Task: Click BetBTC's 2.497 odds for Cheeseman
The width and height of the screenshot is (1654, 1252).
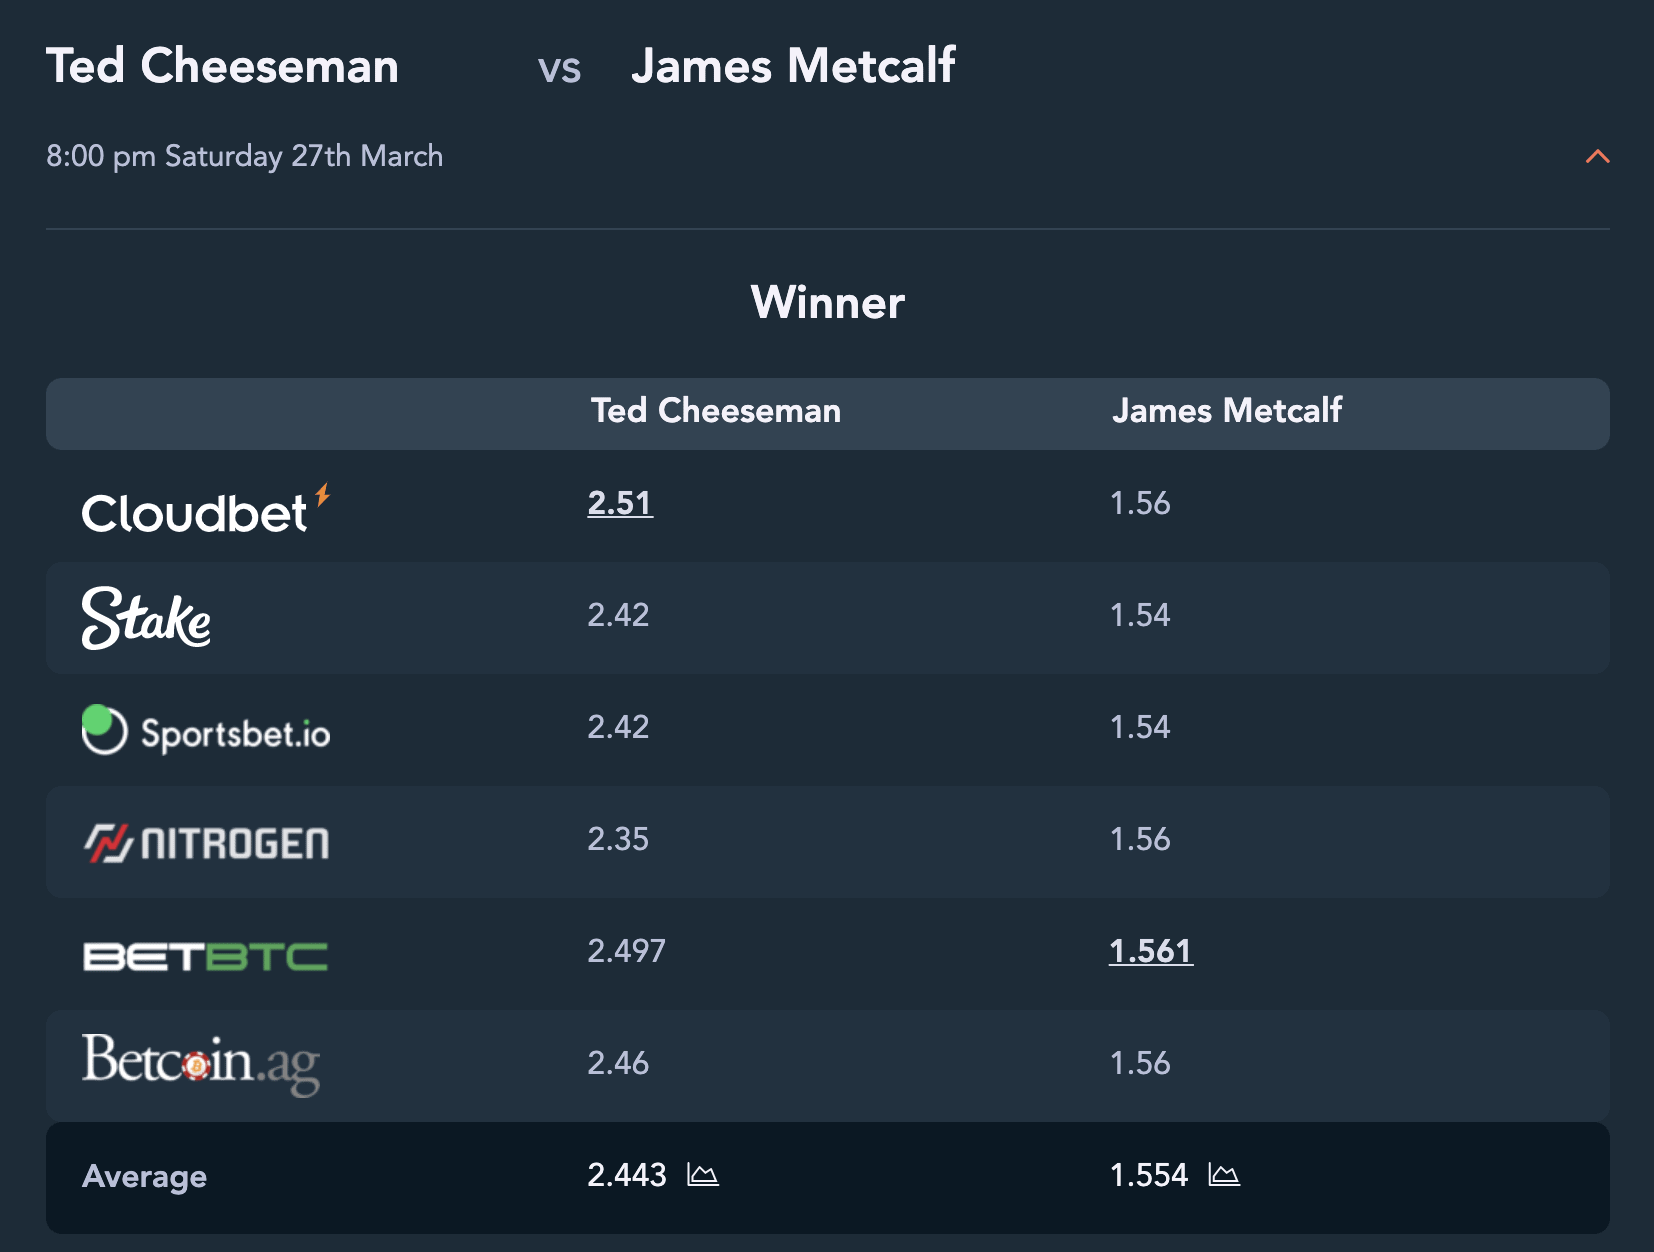Action: pos(626,951)
